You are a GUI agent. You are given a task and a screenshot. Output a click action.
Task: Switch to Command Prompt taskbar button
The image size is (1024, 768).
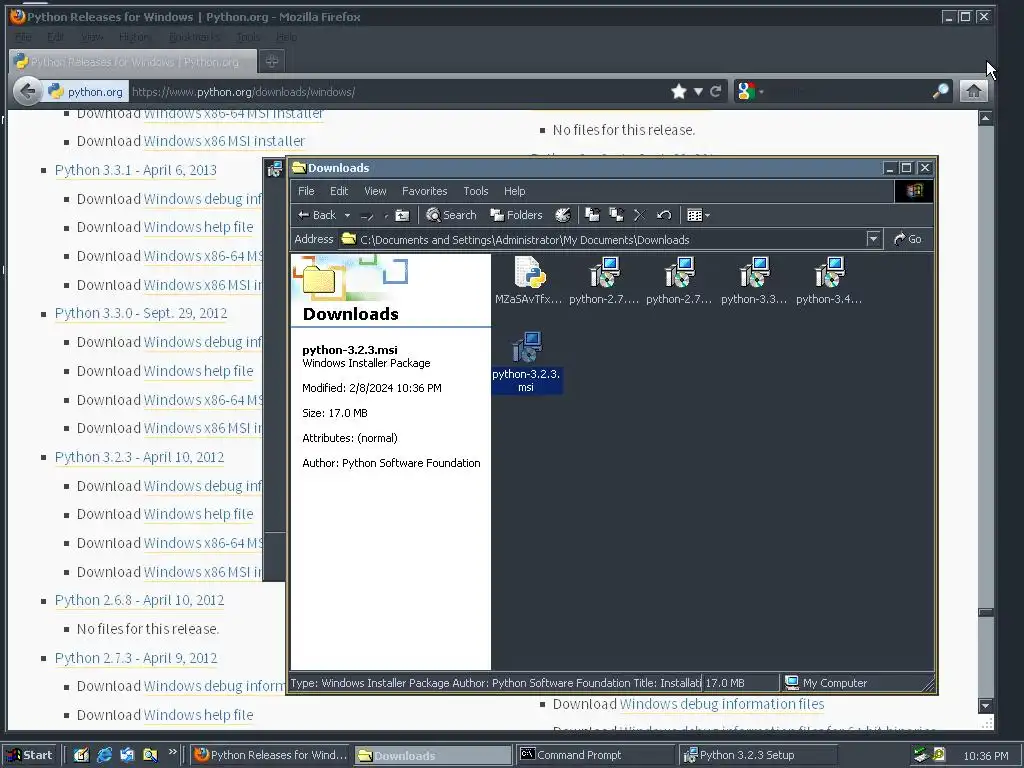pyautogui.click(x=596, y=755)
